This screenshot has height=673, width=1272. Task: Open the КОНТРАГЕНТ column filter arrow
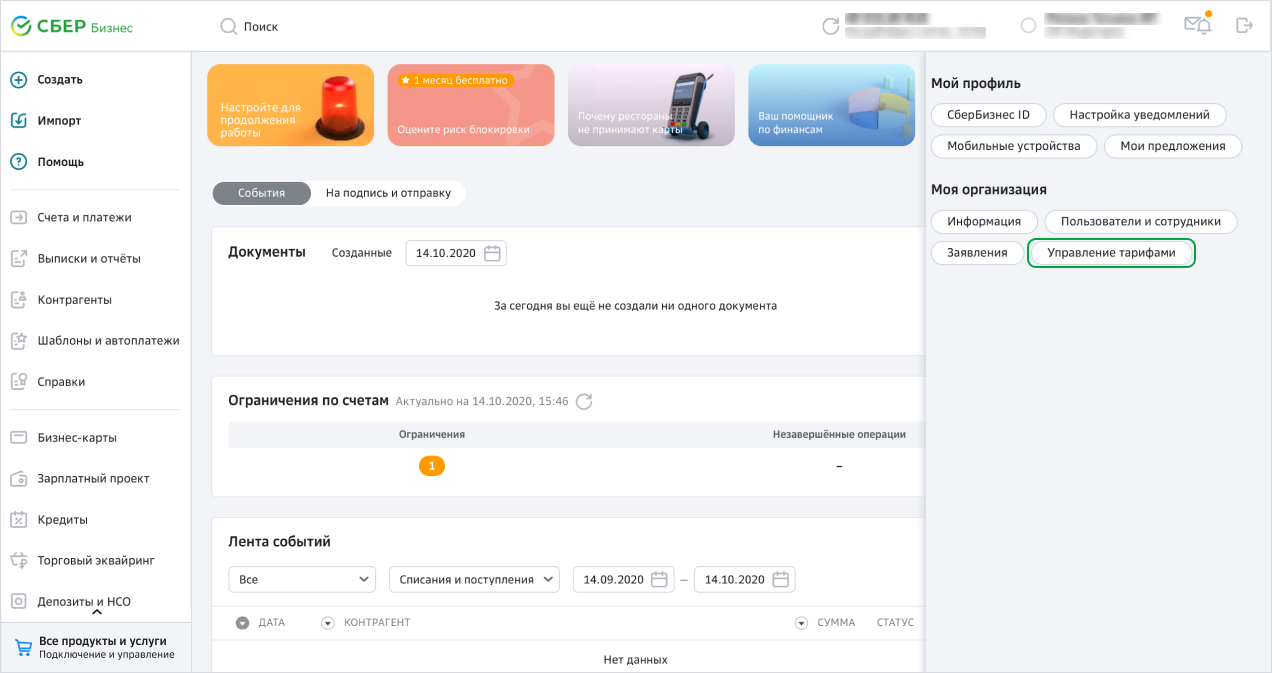tap(327, 623)
